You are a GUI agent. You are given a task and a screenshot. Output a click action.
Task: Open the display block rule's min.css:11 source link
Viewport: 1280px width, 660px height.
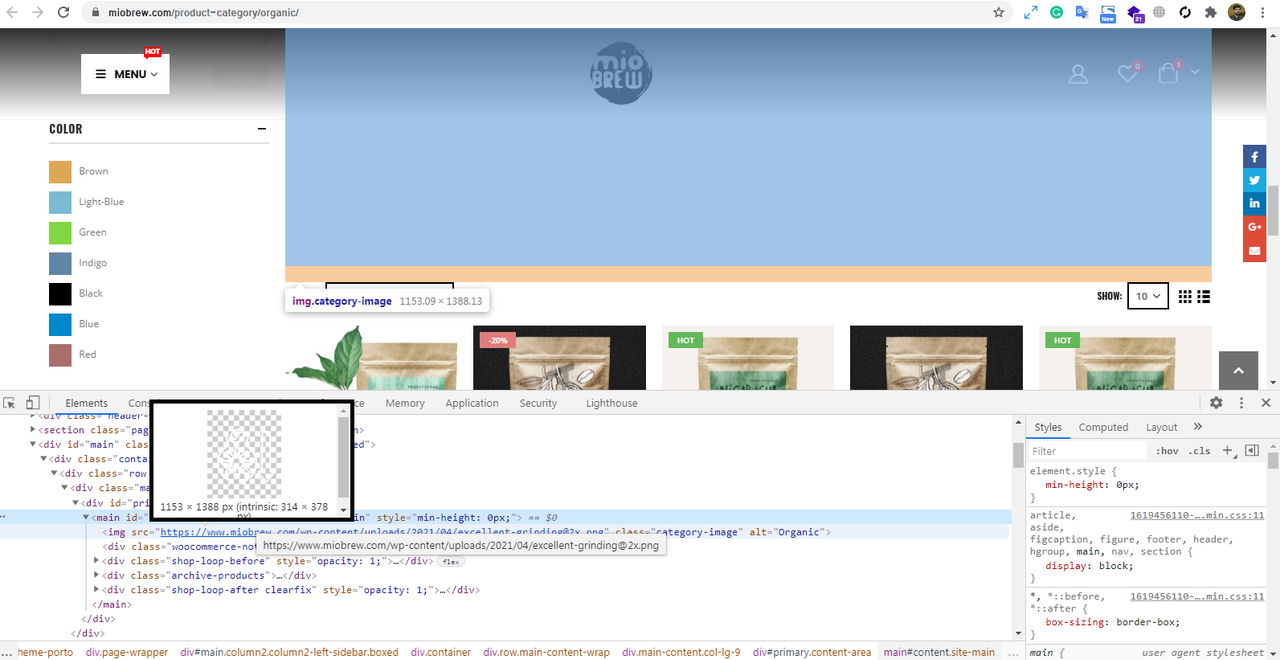[1197, 515]
